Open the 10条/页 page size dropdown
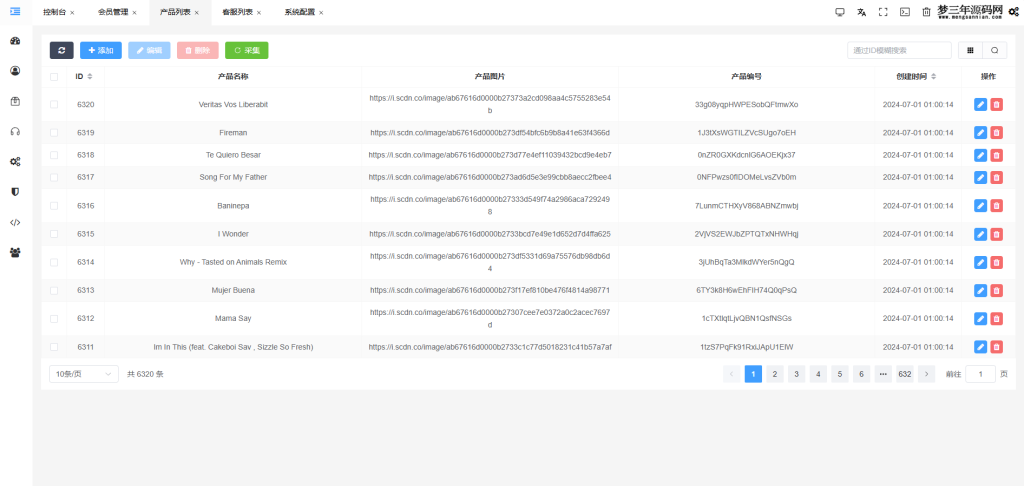This screenshot has height=486, width=1024. click(x=83, y=374)
